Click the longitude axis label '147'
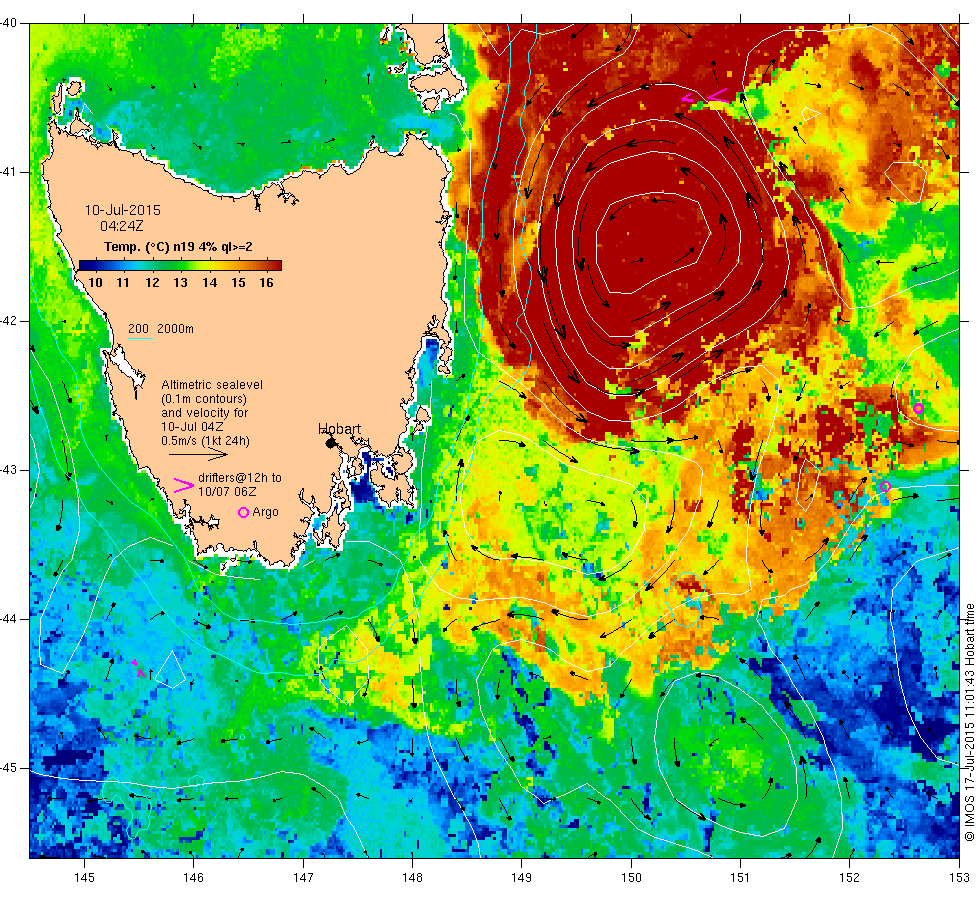980x900 pixels. 303,878
